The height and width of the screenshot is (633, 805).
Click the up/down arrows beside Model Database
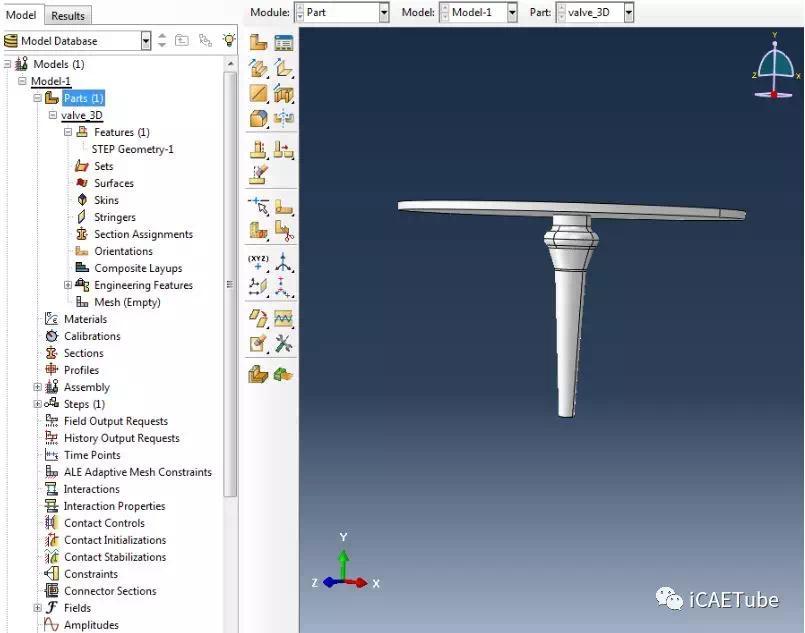tap(162, 40)
